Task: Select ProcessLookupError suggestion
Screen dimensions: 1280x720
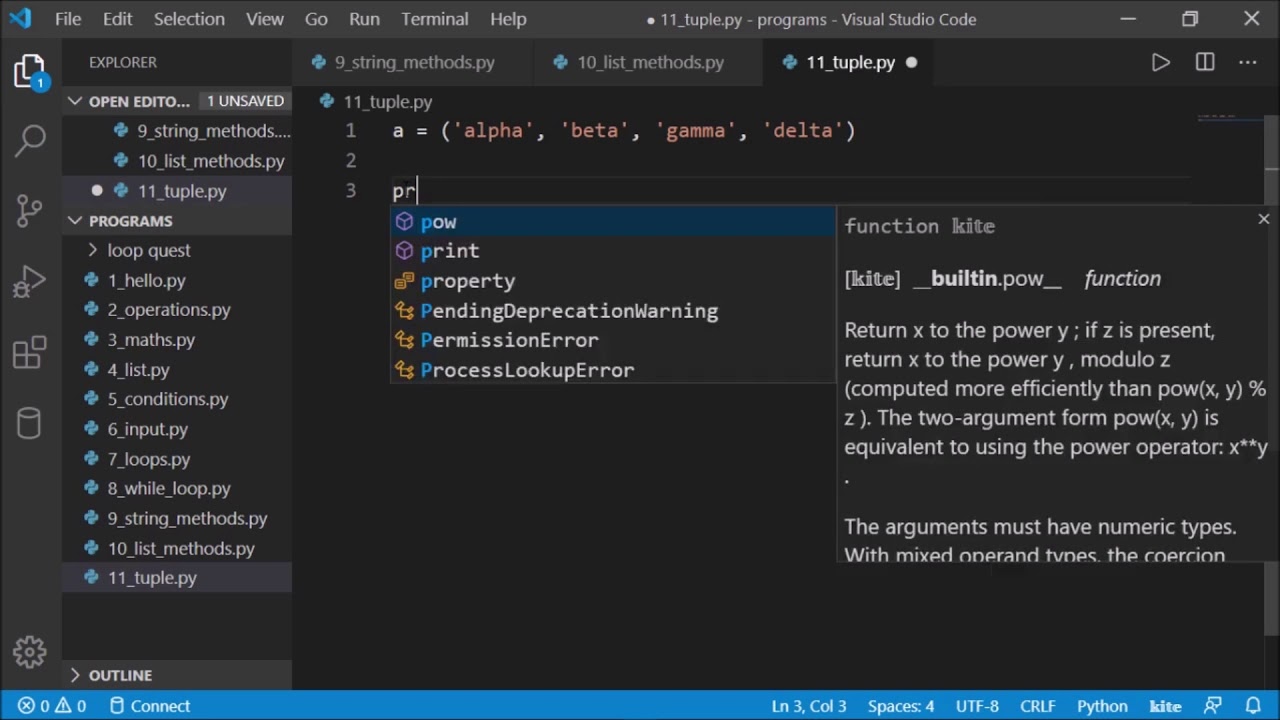Action: pyautogui.click(x=613, y=370)
